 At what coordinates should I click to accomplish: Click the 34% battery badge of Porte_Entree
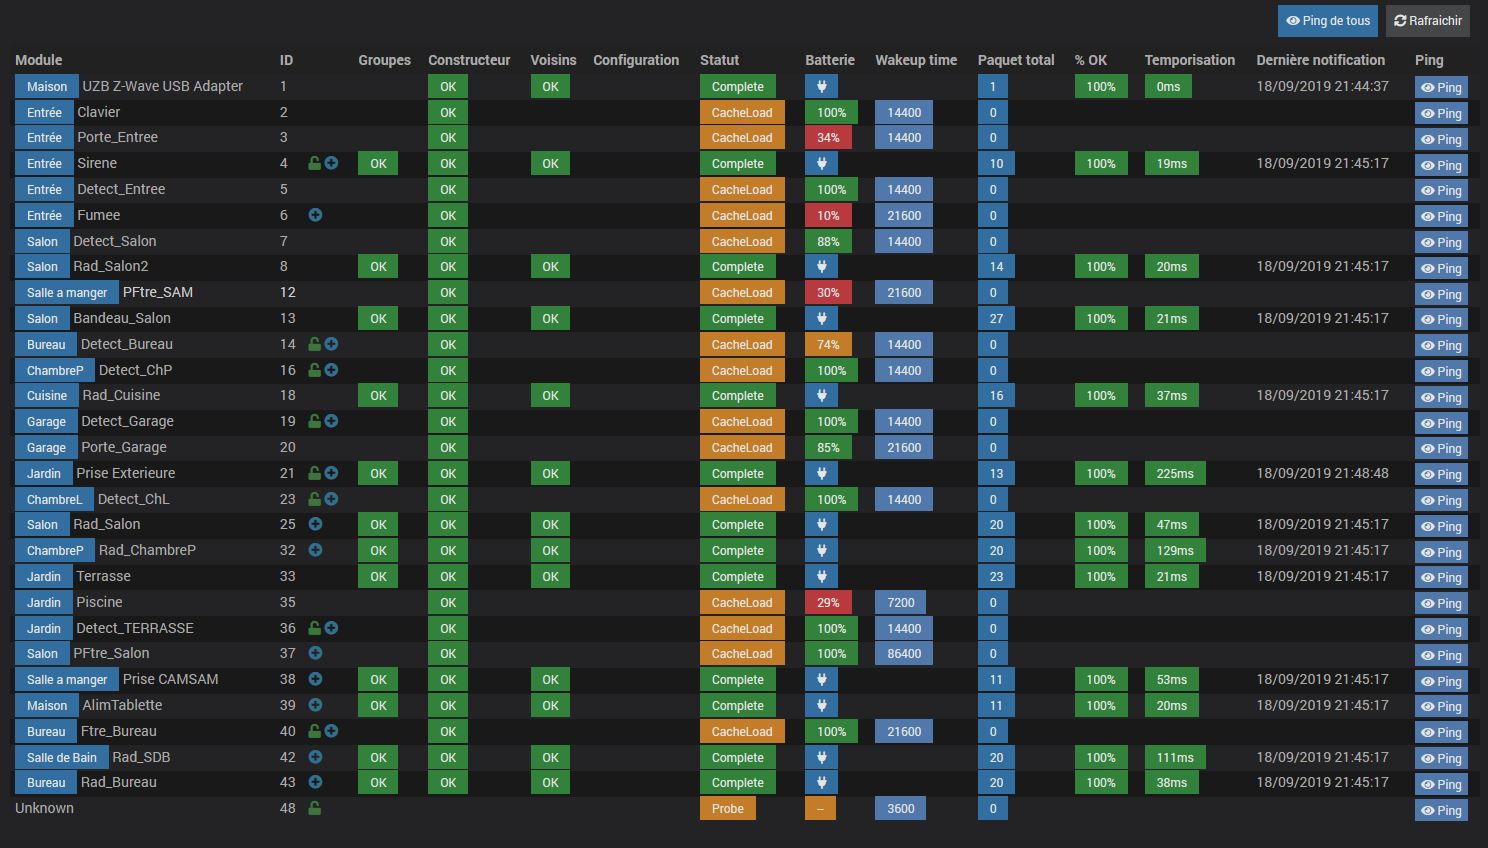click(x=828, y=138)
